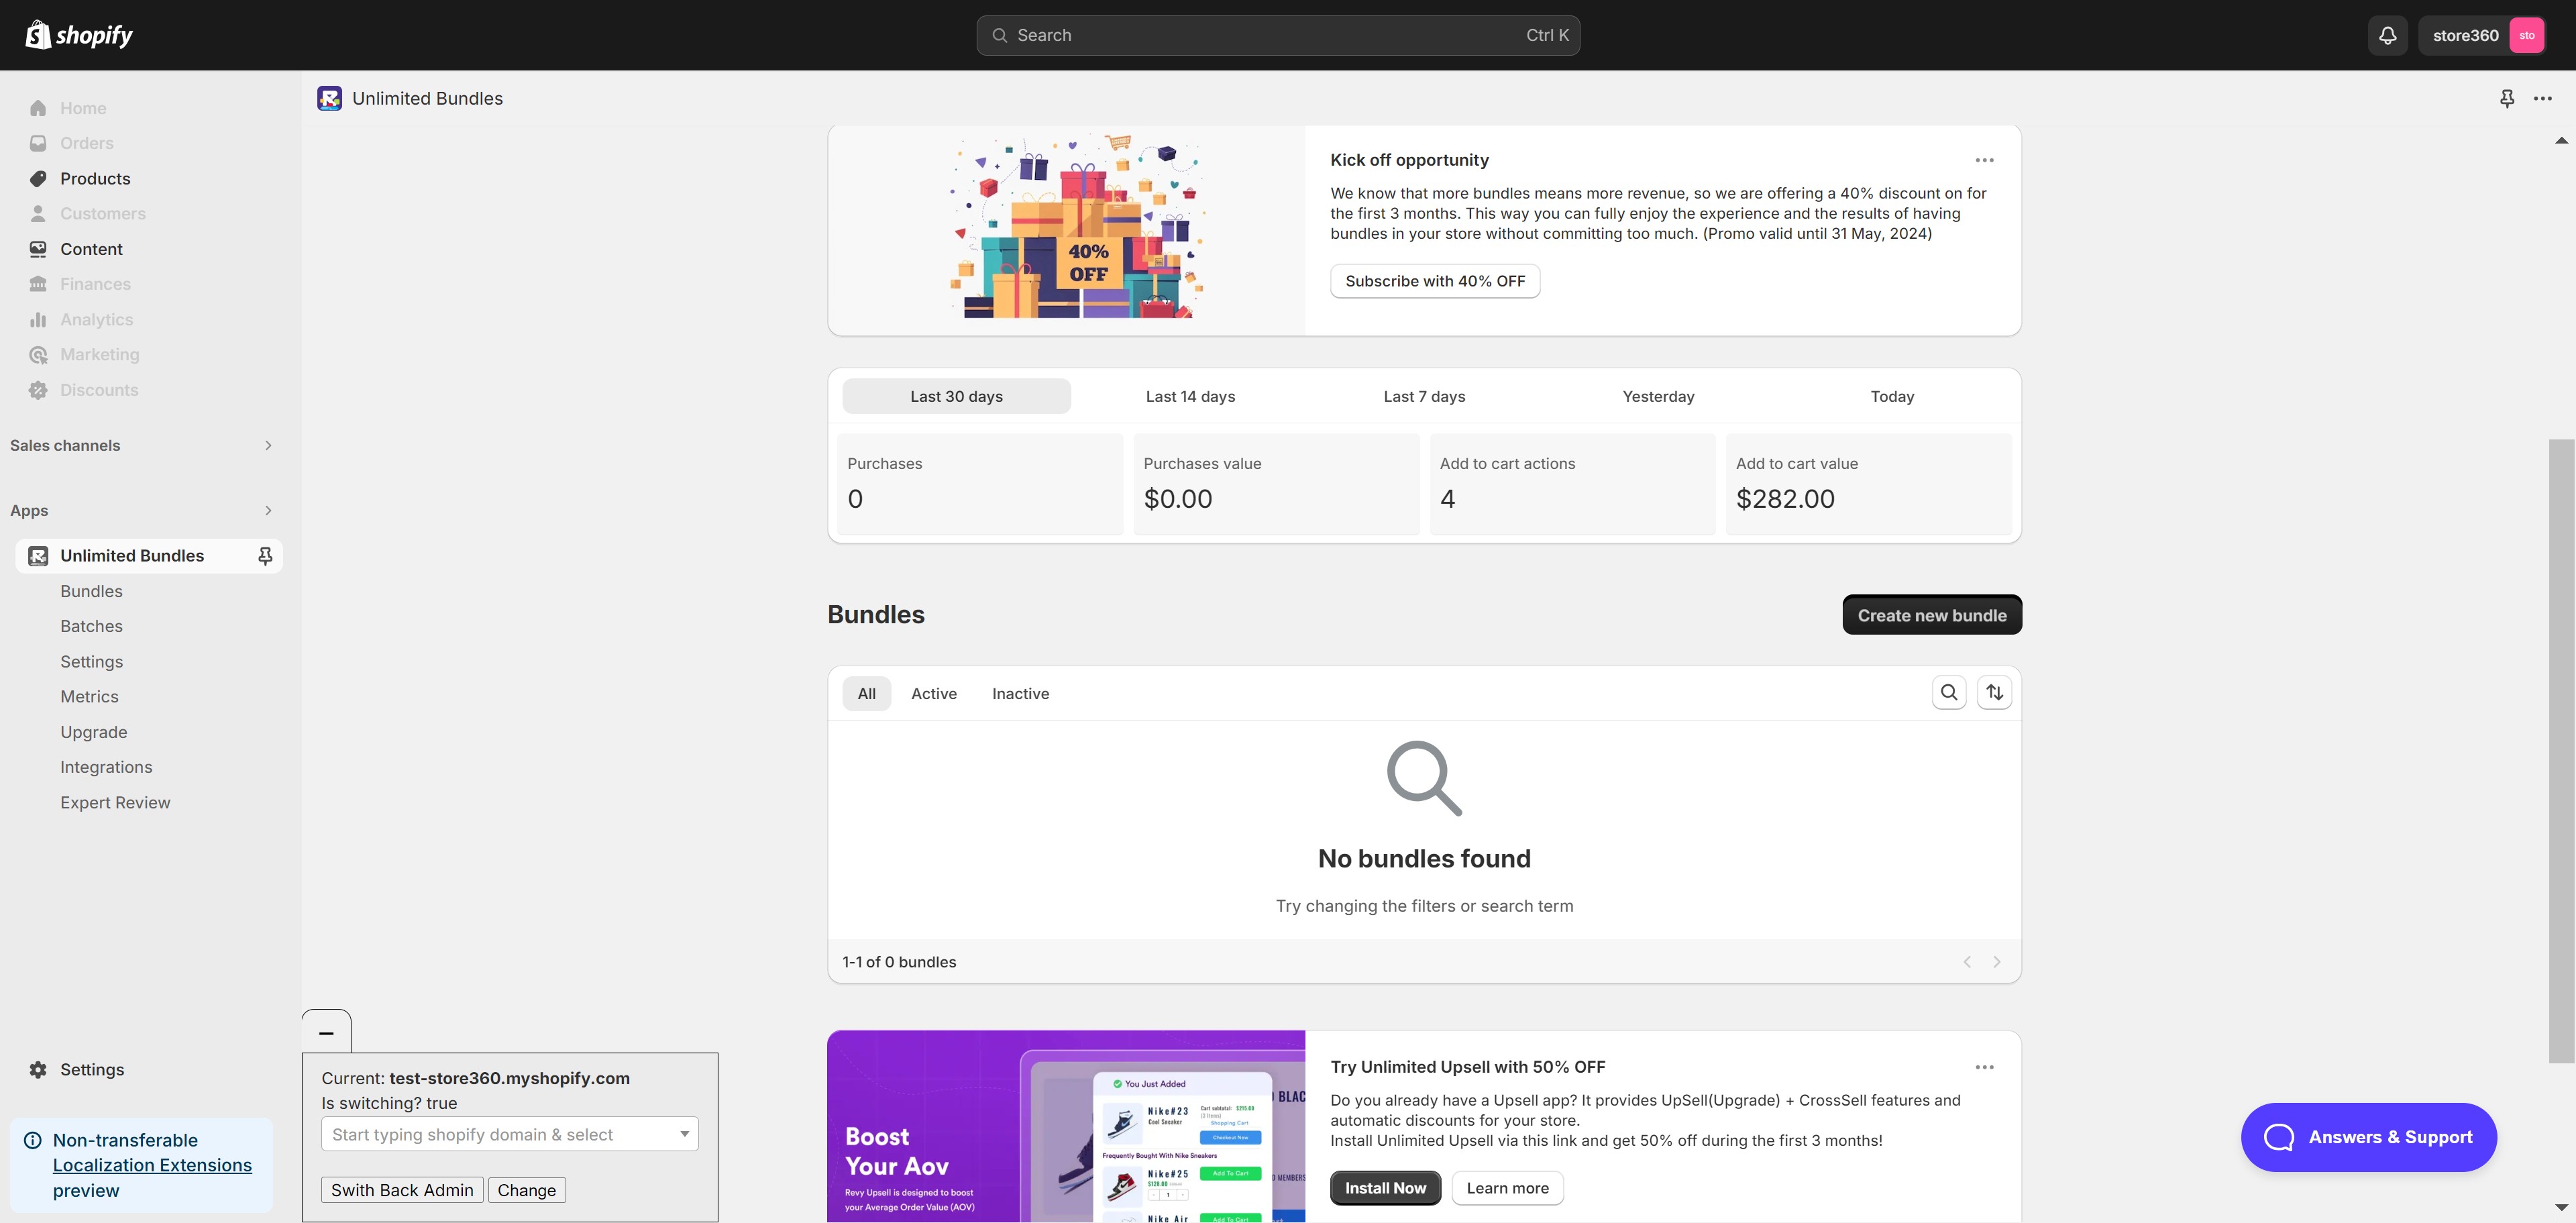
Task: Expand the Sales channels section
Action: pyautogui.click(x=268, y=445)
